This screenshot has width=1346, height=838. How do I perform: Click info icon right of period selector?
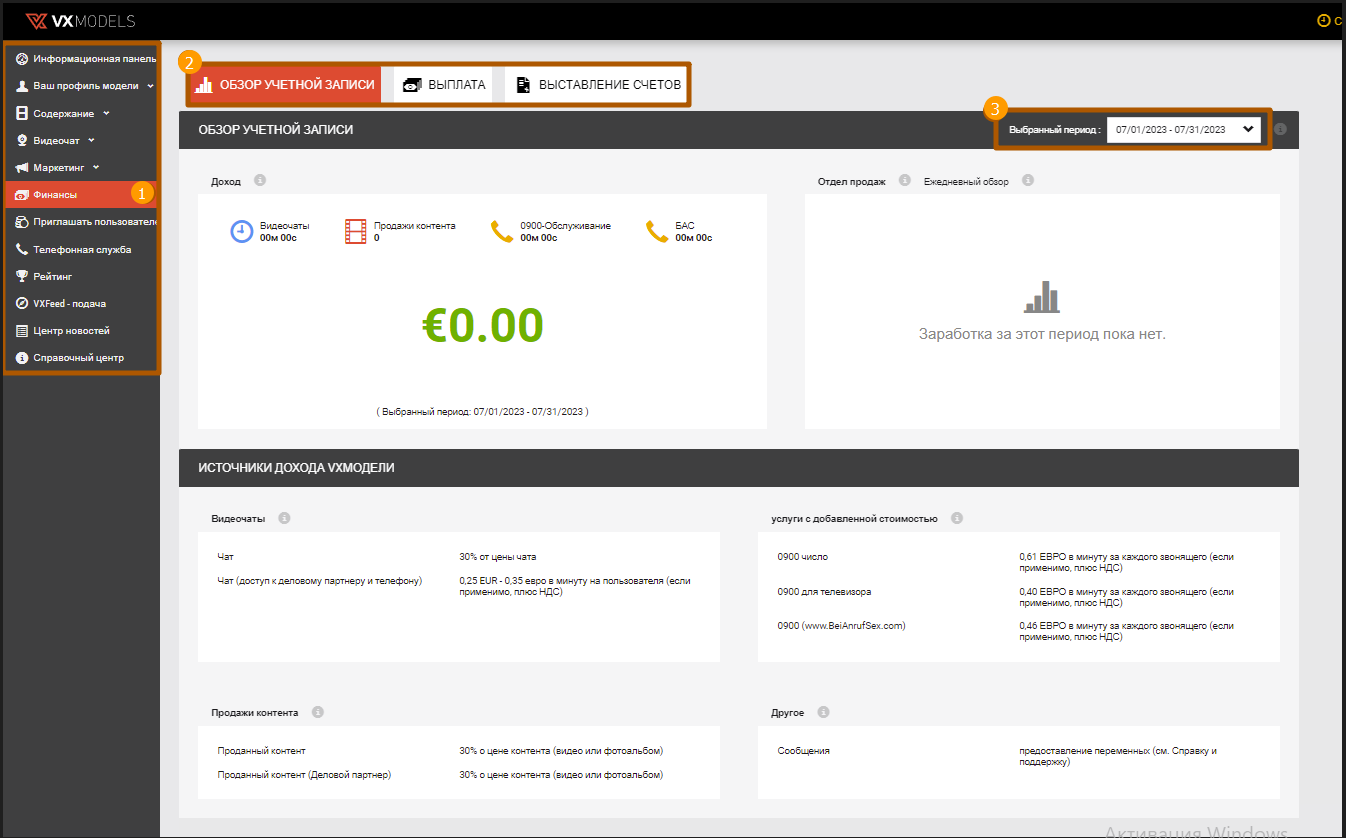point(1280,129)
